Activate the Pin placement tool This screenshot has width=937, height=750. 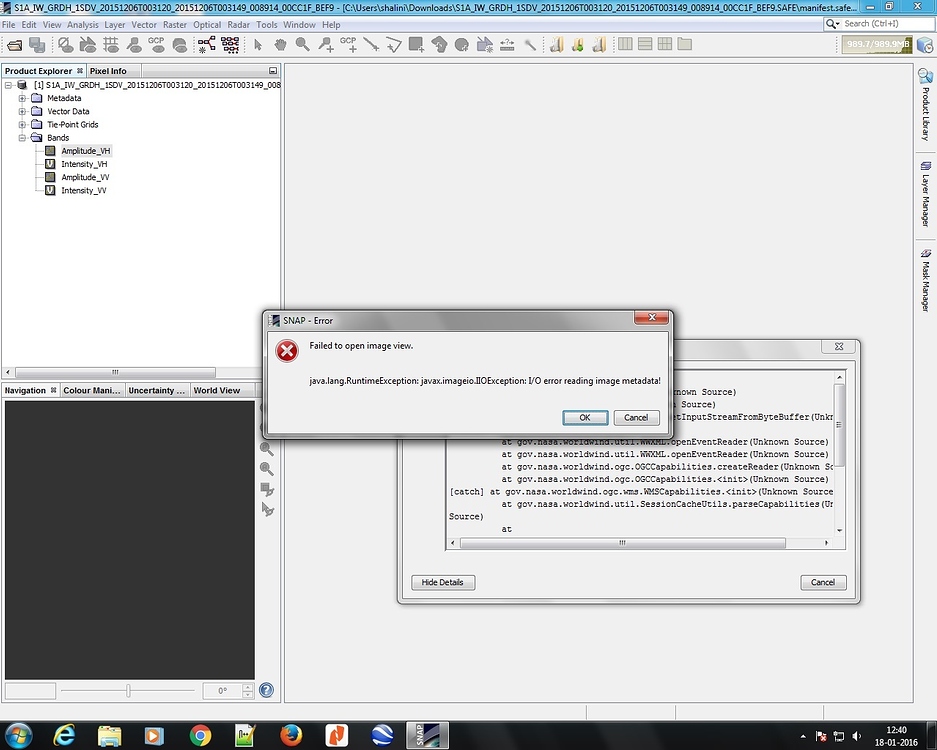pyautogui.click(x=326, y=44)
